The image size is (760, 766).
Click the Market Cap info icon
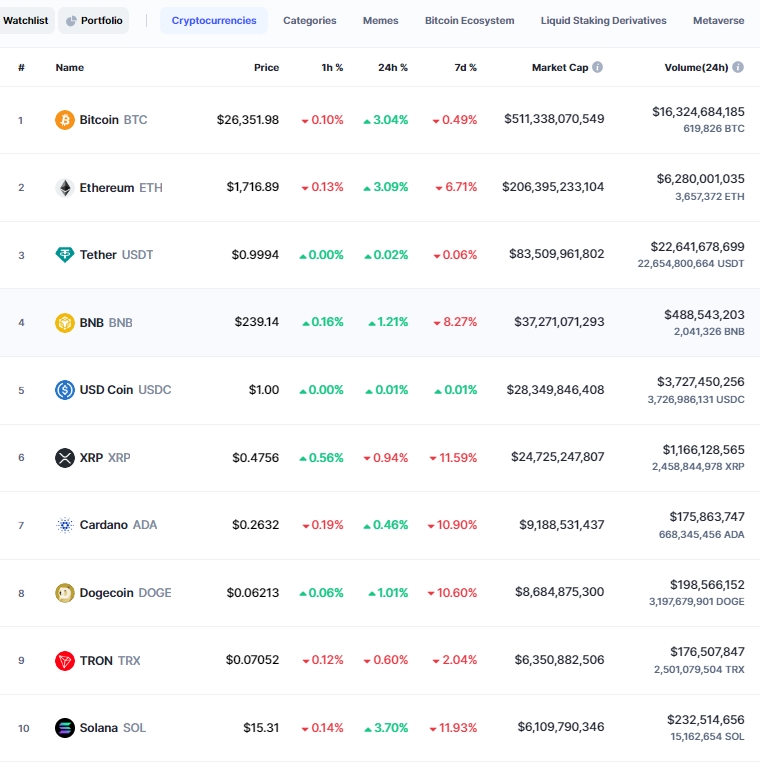tap(598, 67)
